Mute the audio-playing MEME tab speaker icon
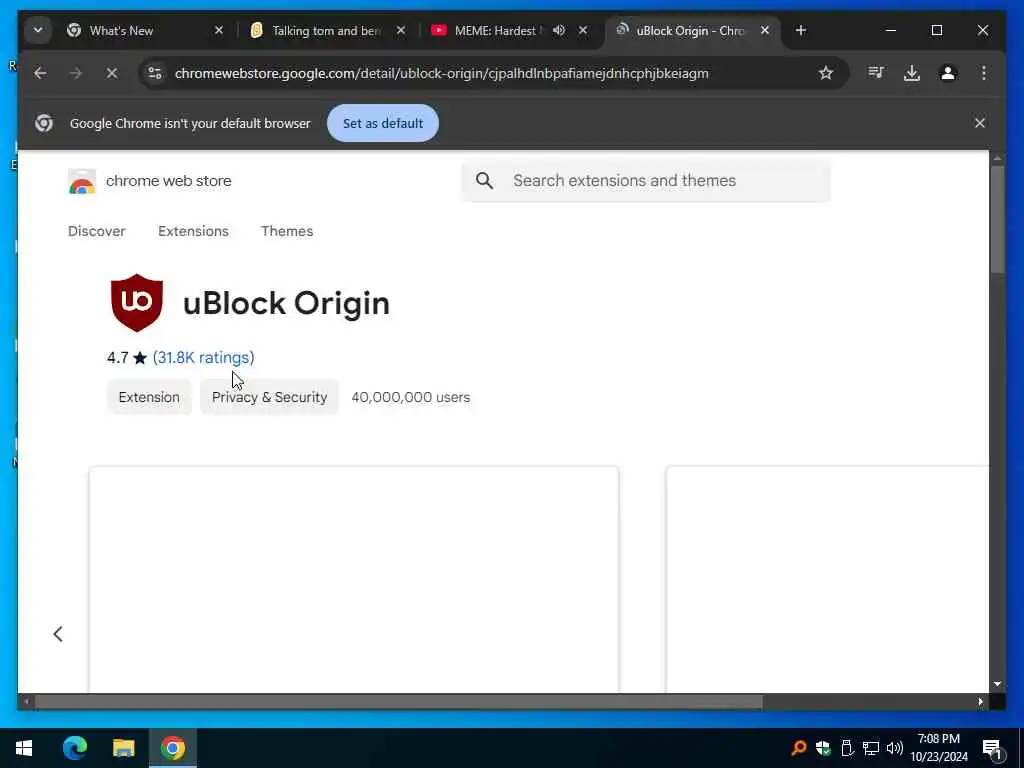 coord(559,30)
